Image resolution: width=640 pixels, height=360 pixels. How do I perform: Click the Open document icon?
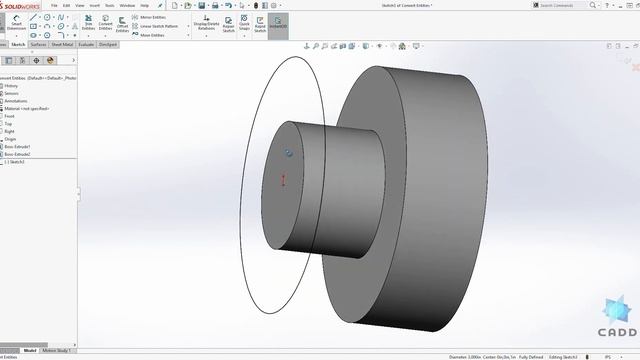click(x=188, y=5)
